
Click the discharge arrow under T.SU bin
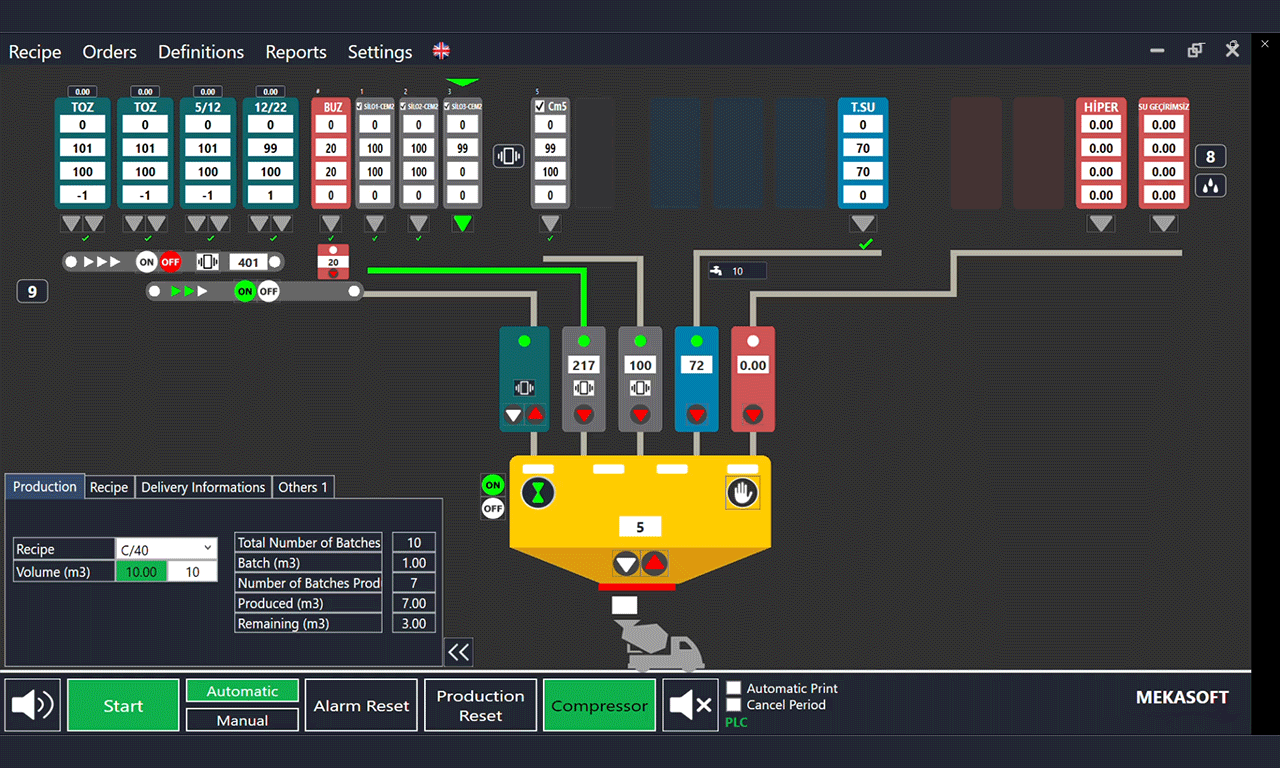(x=862, y=224)
